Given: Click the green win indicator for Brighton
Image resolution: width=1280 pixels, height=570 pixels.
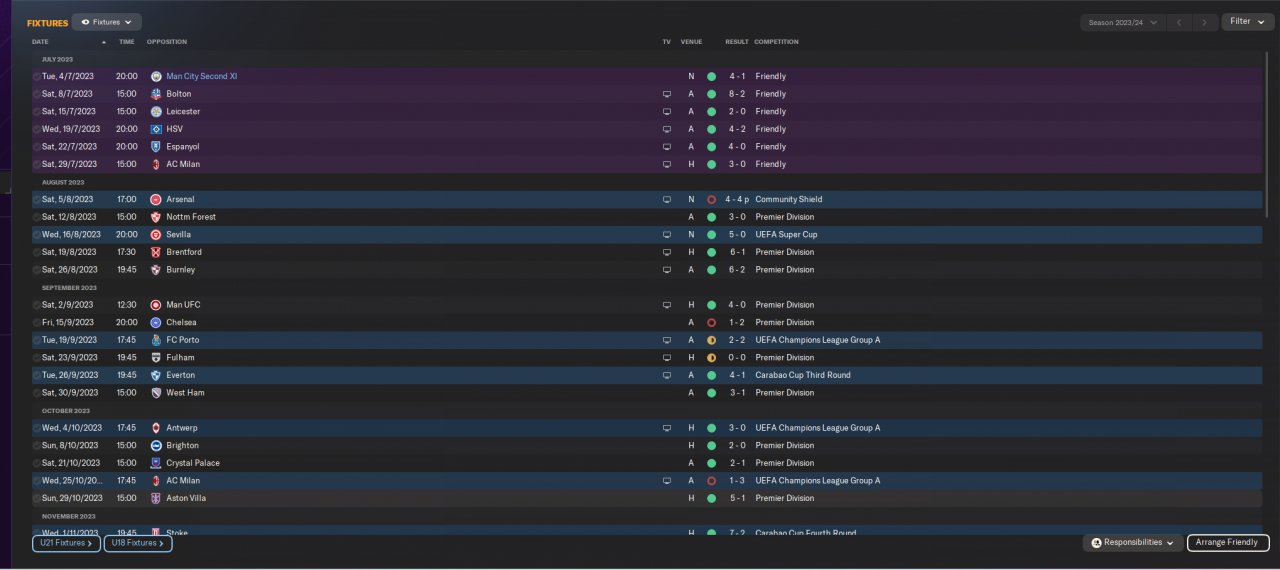Looking at the screenshot, I should [711, 445].
